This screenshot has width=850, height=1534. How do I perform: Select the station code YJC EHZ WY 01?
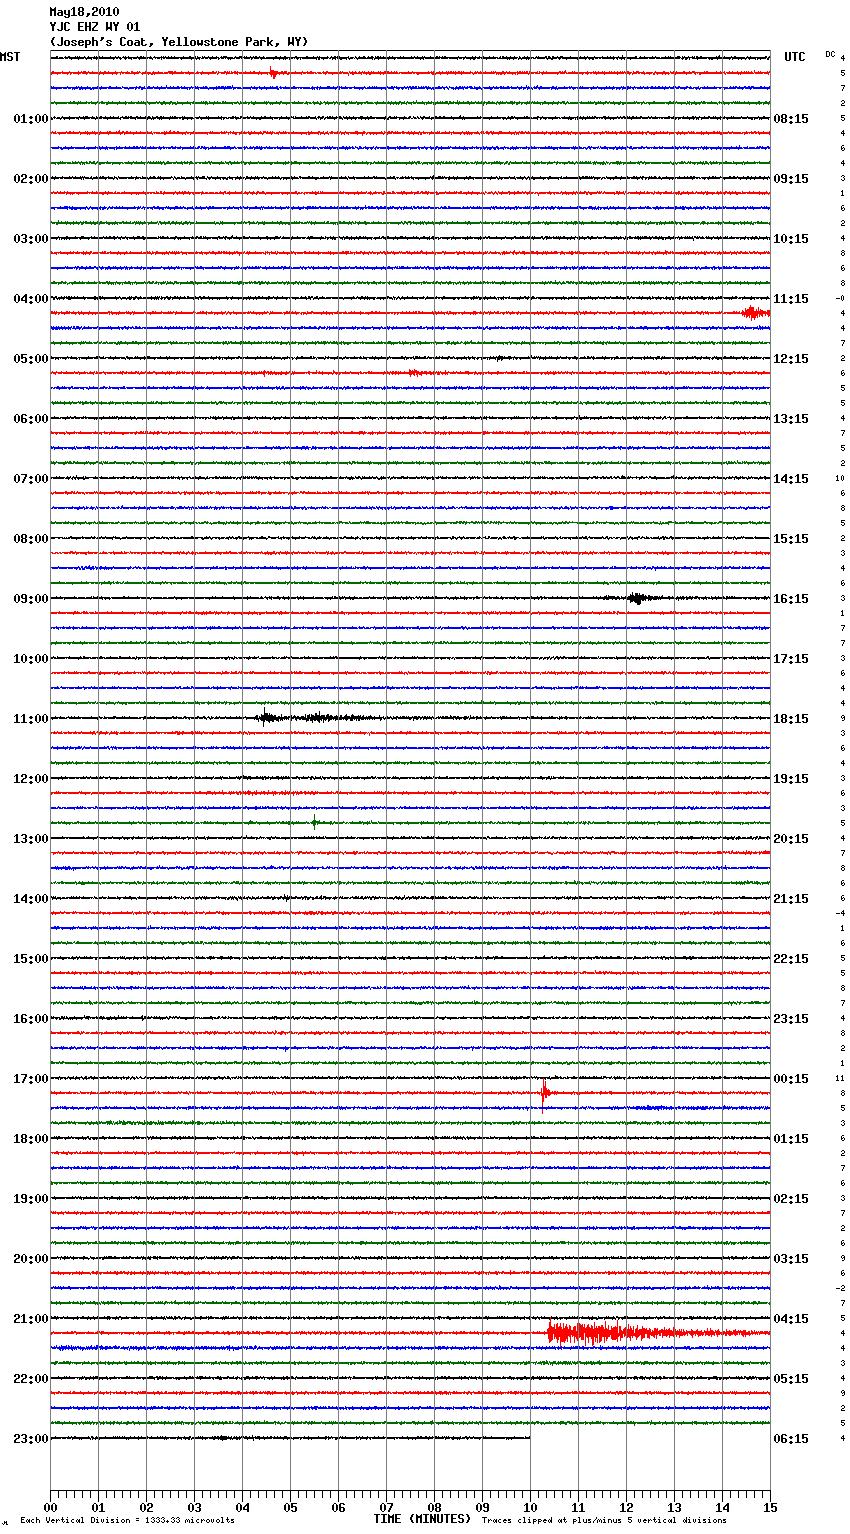[95, 27]
